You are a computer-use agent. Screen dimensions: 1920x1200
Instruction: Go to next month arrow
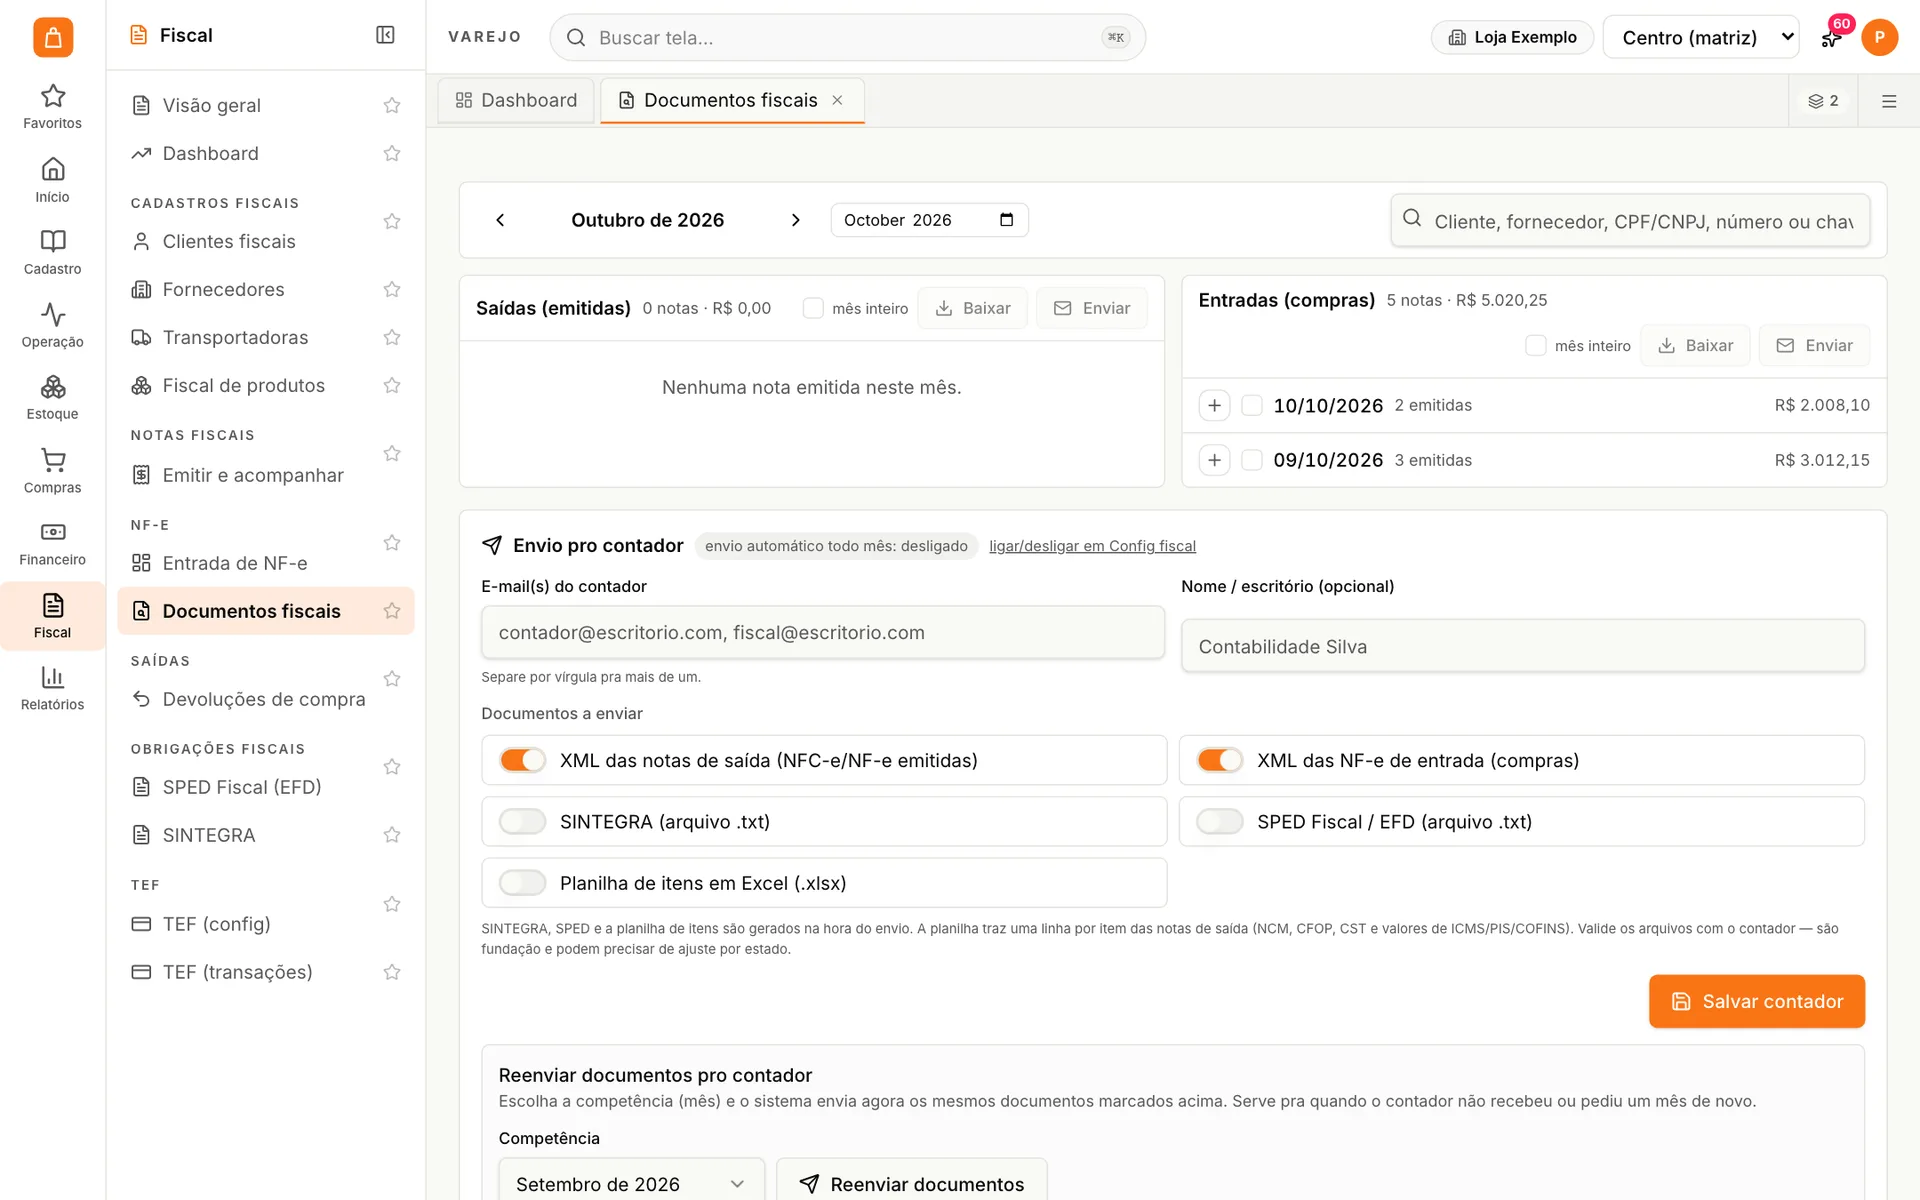[795, 220]
